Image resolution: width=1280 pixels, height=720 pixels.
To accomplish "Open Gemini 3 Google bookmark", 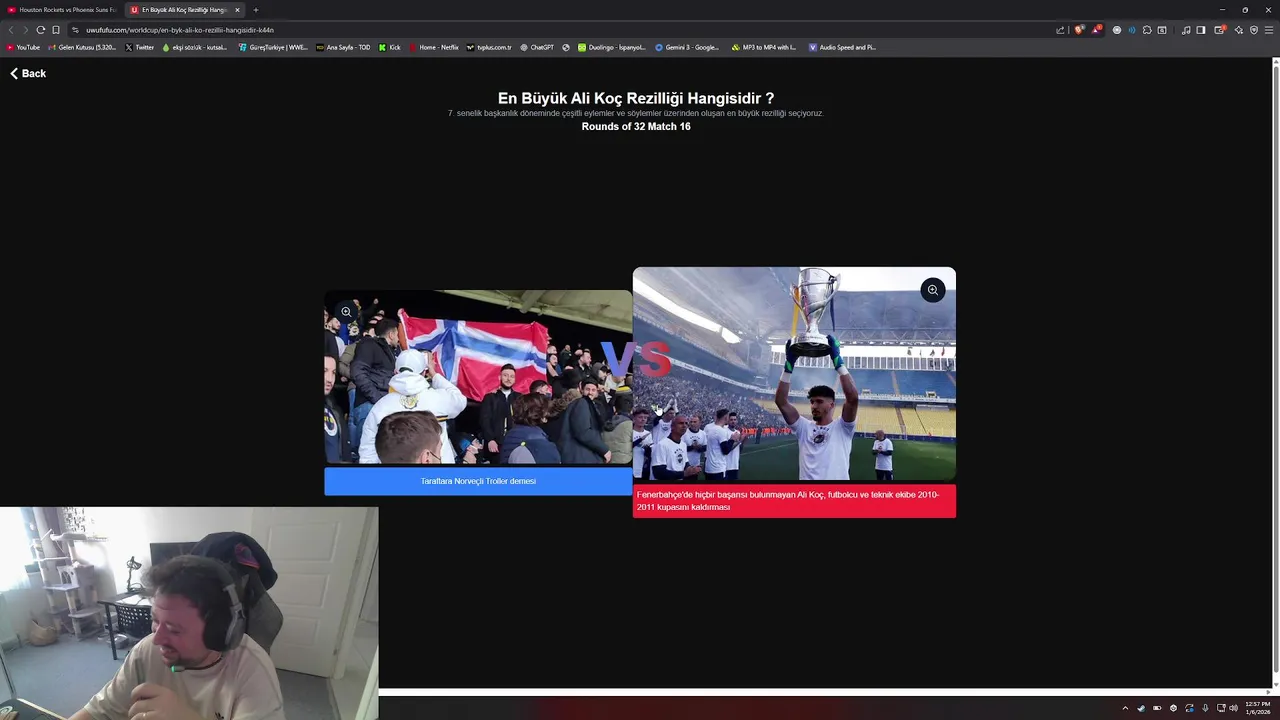I will pyautogui.click(x=687, y=47).
